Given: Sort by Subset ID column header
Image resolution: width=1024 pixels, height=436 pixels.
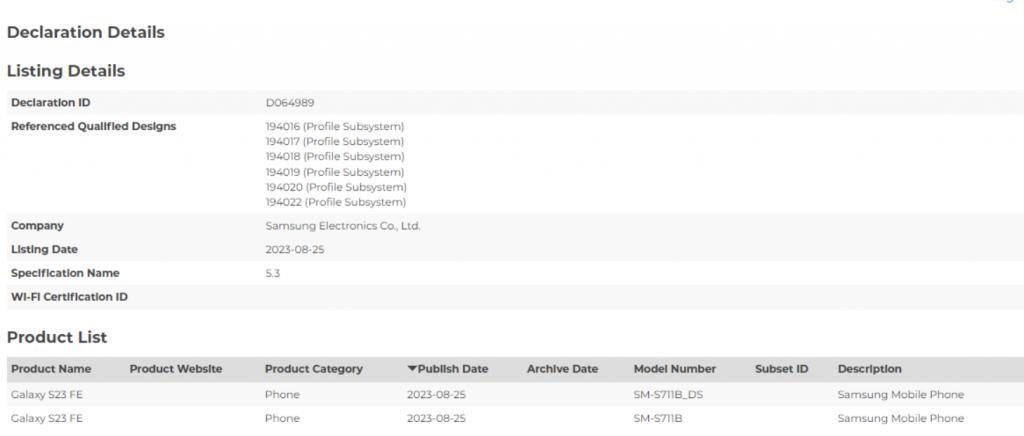Looking at the screenshot, I should point(782,369).
